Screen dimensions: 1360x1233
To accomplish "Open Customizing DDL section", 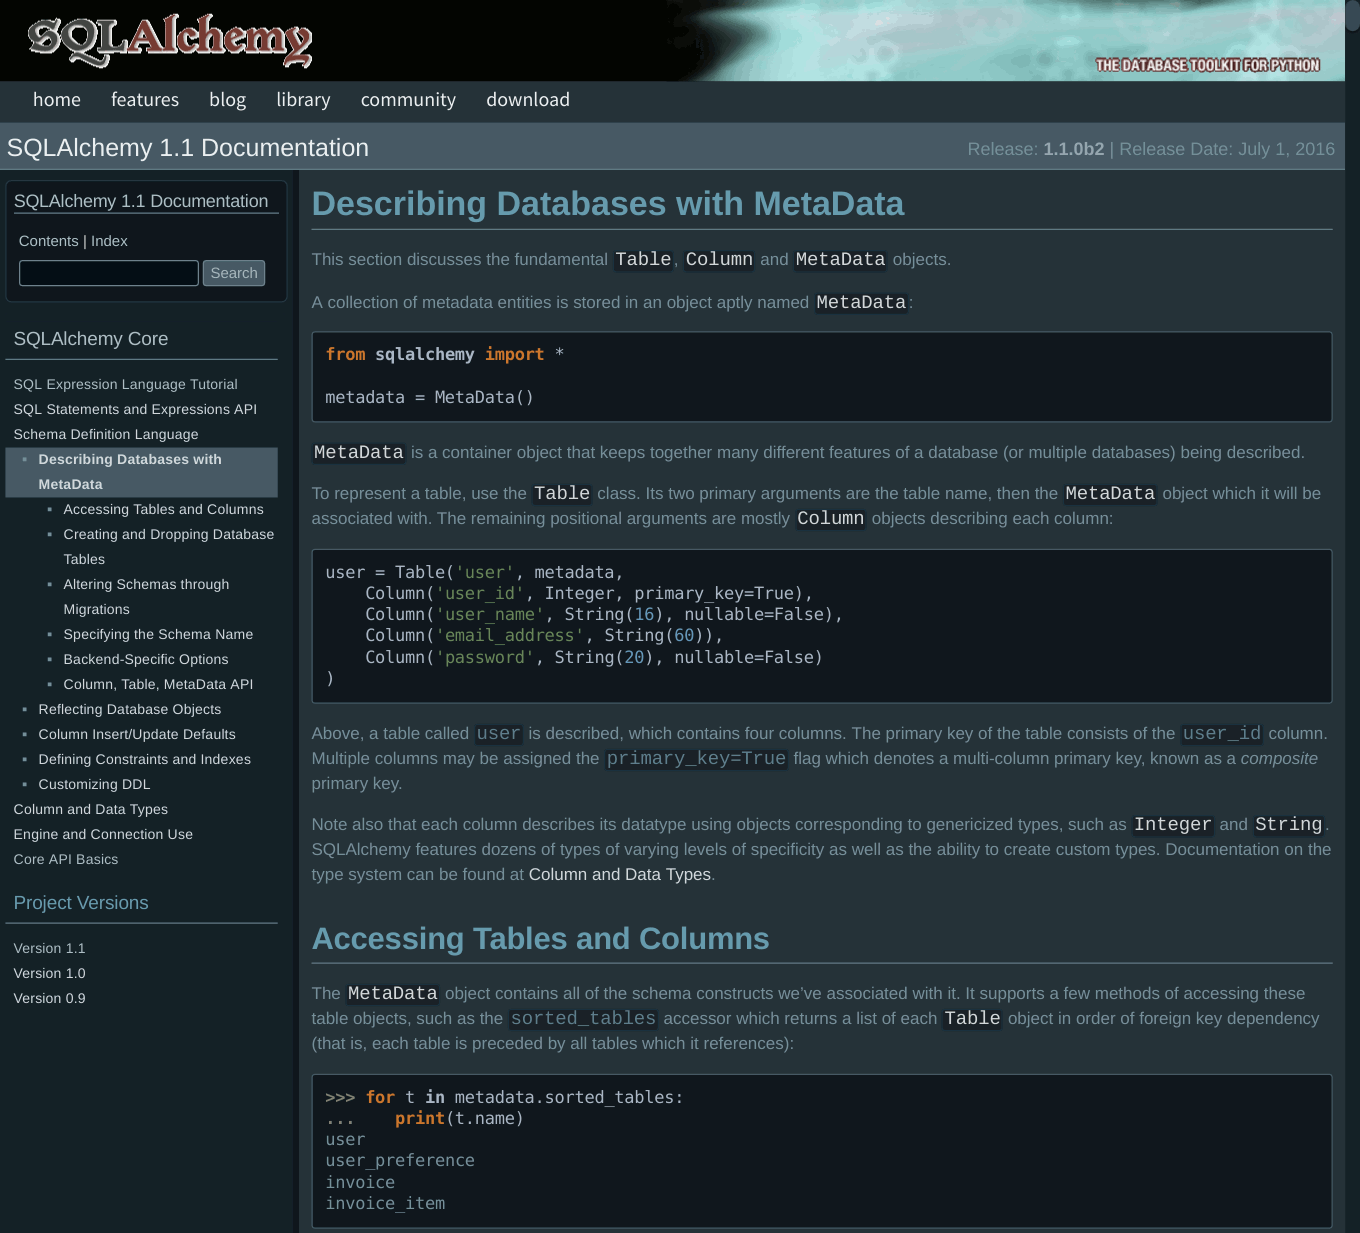I will click(94, 784).
